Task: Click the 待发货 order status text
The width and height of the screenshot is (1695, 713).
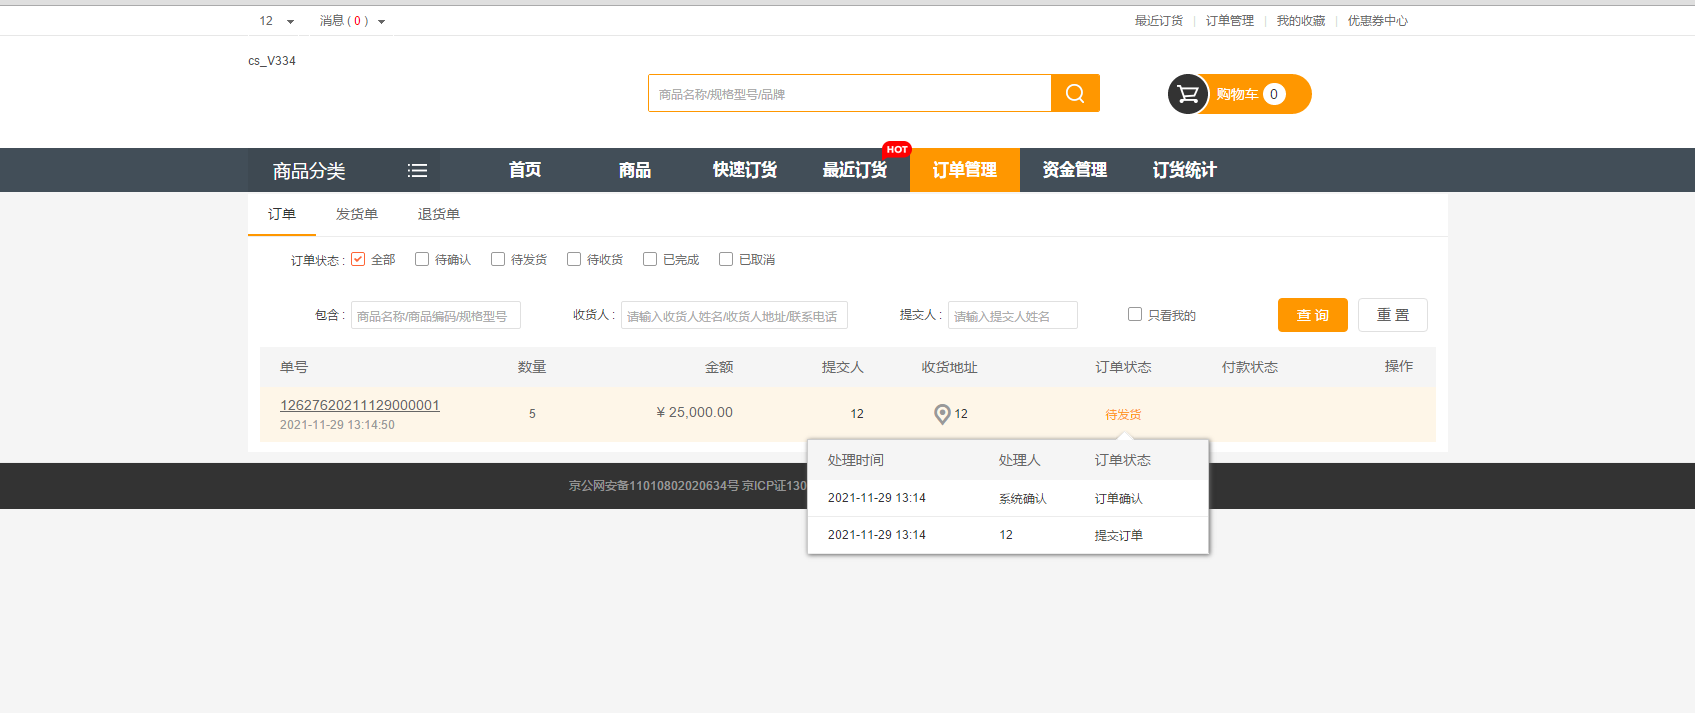Action: 1123,414
